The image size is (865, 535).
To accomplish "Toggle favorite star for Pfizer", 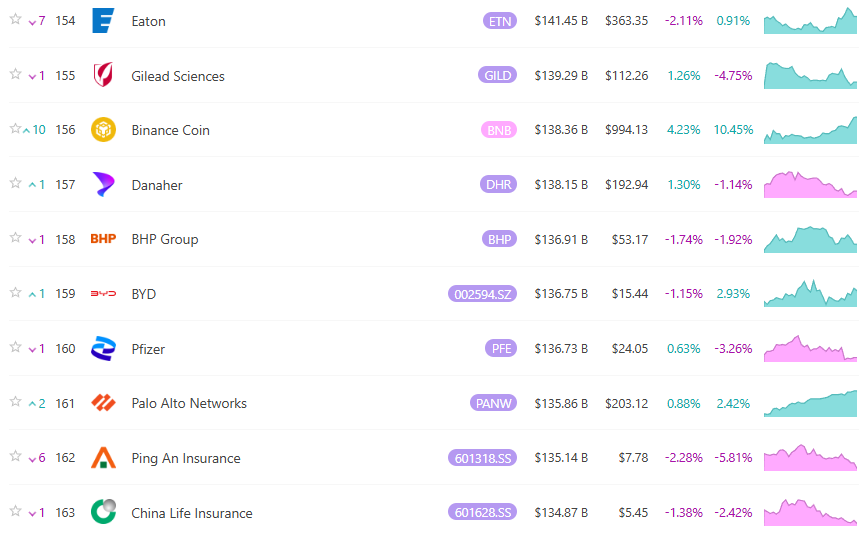I will [x=15, y=348].
